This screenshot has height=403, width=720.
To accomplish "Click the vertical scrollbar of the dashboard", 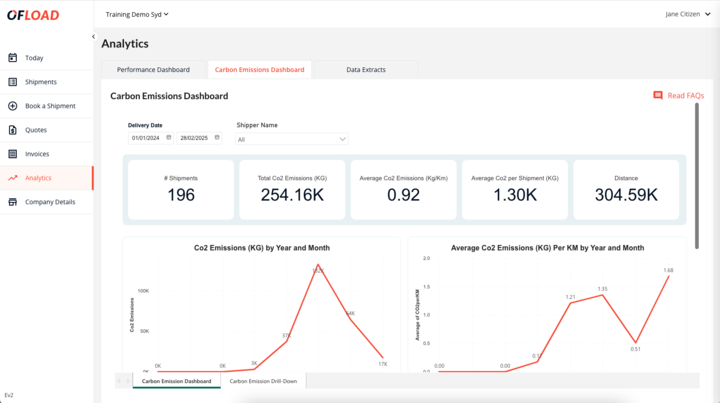I will (696, 170).
